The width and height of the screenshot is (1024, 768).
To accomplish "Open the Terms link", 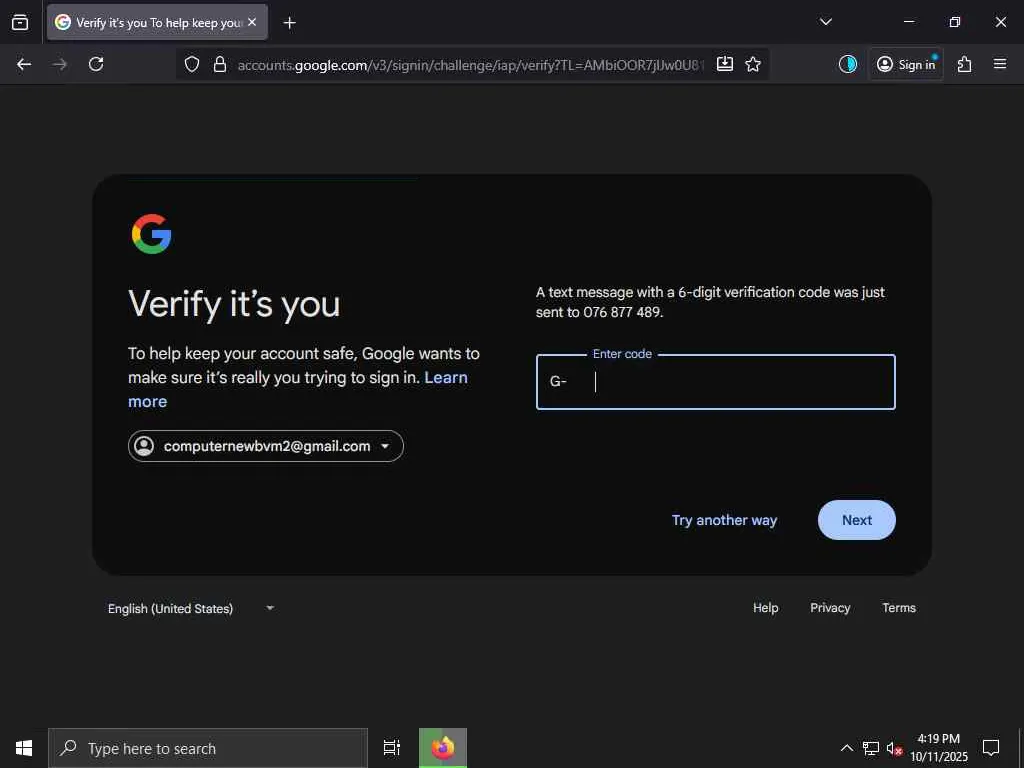I will (899, 608).
